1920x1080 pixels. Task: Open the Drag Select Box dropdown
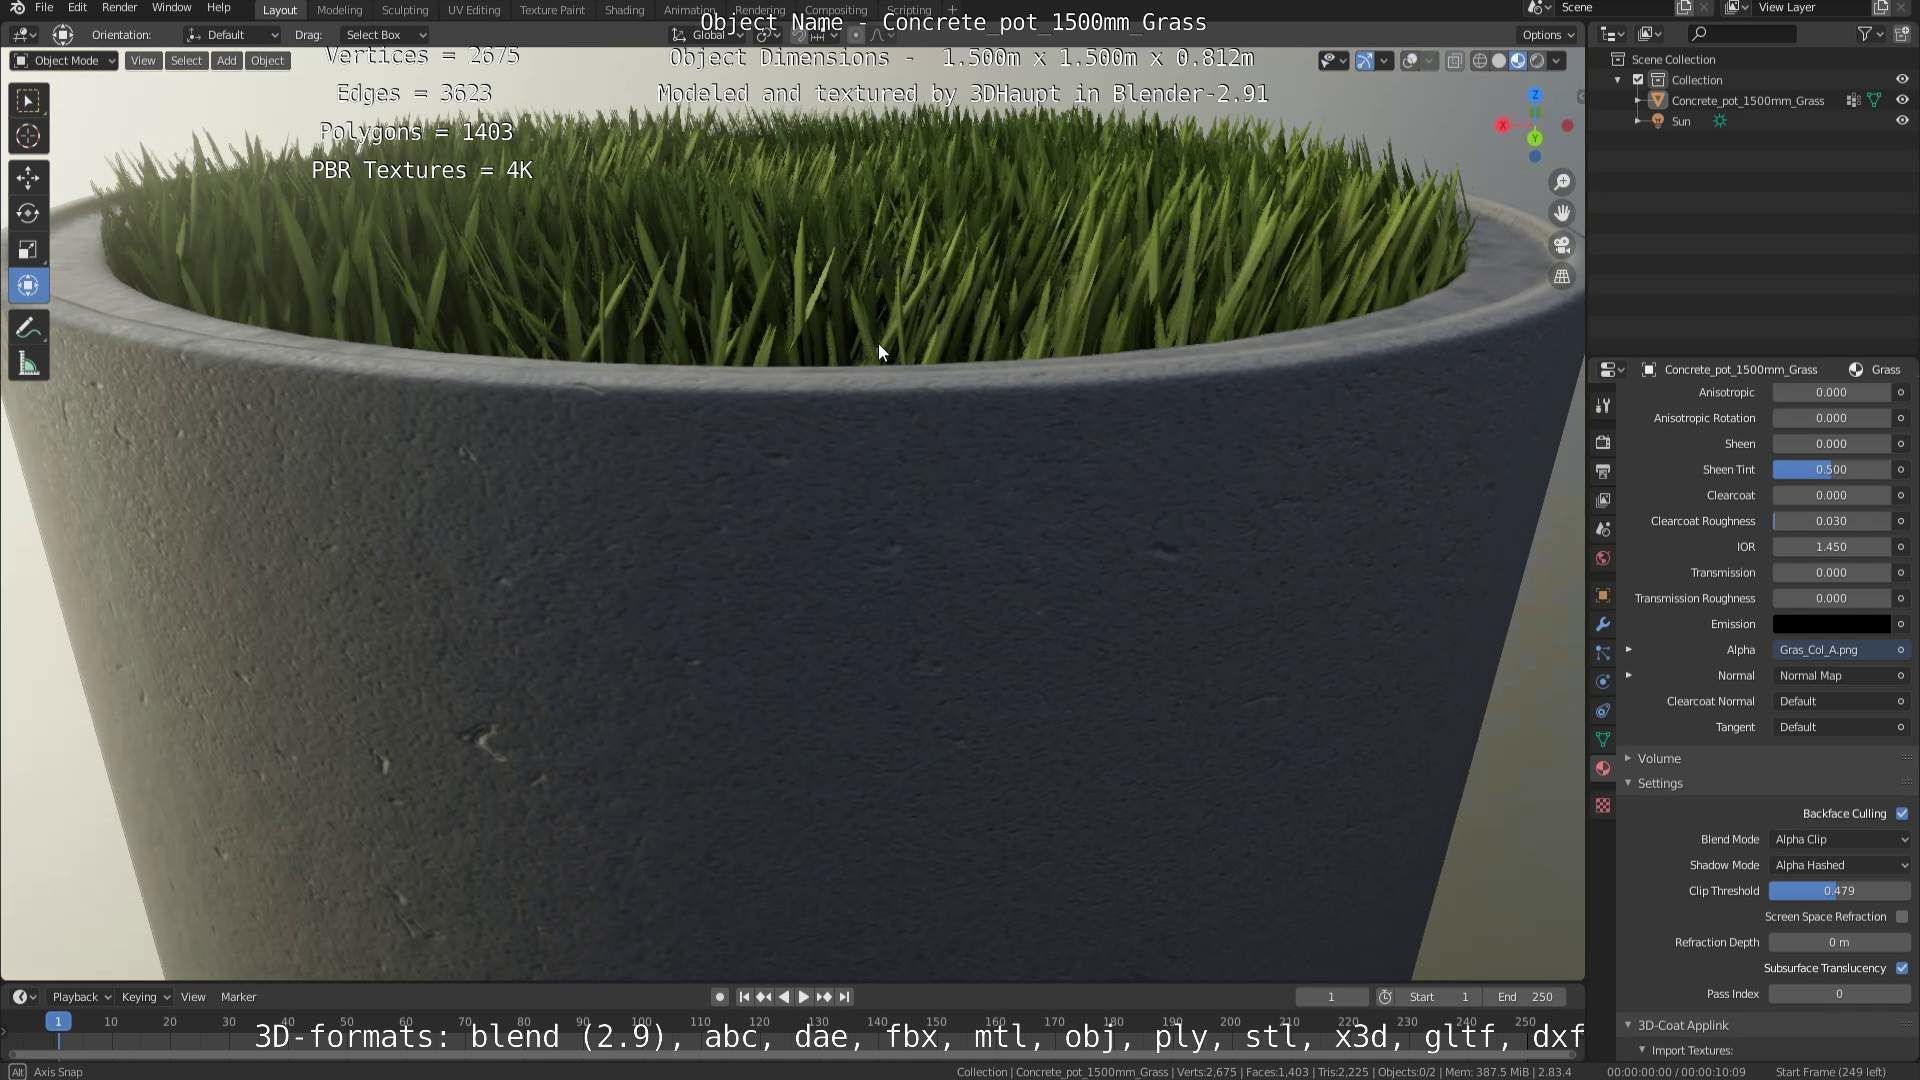coord(385,35)
